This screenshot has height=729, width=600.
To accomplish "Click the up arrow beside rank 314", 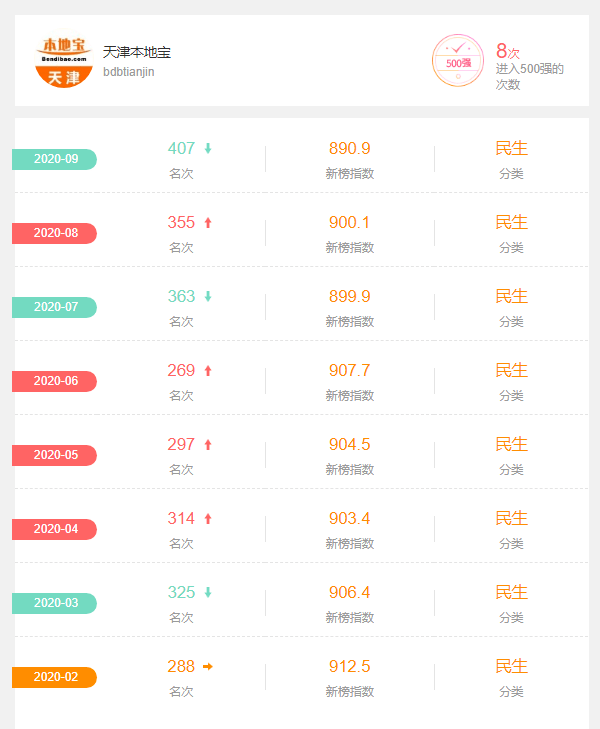I will [x=208, y=519].
